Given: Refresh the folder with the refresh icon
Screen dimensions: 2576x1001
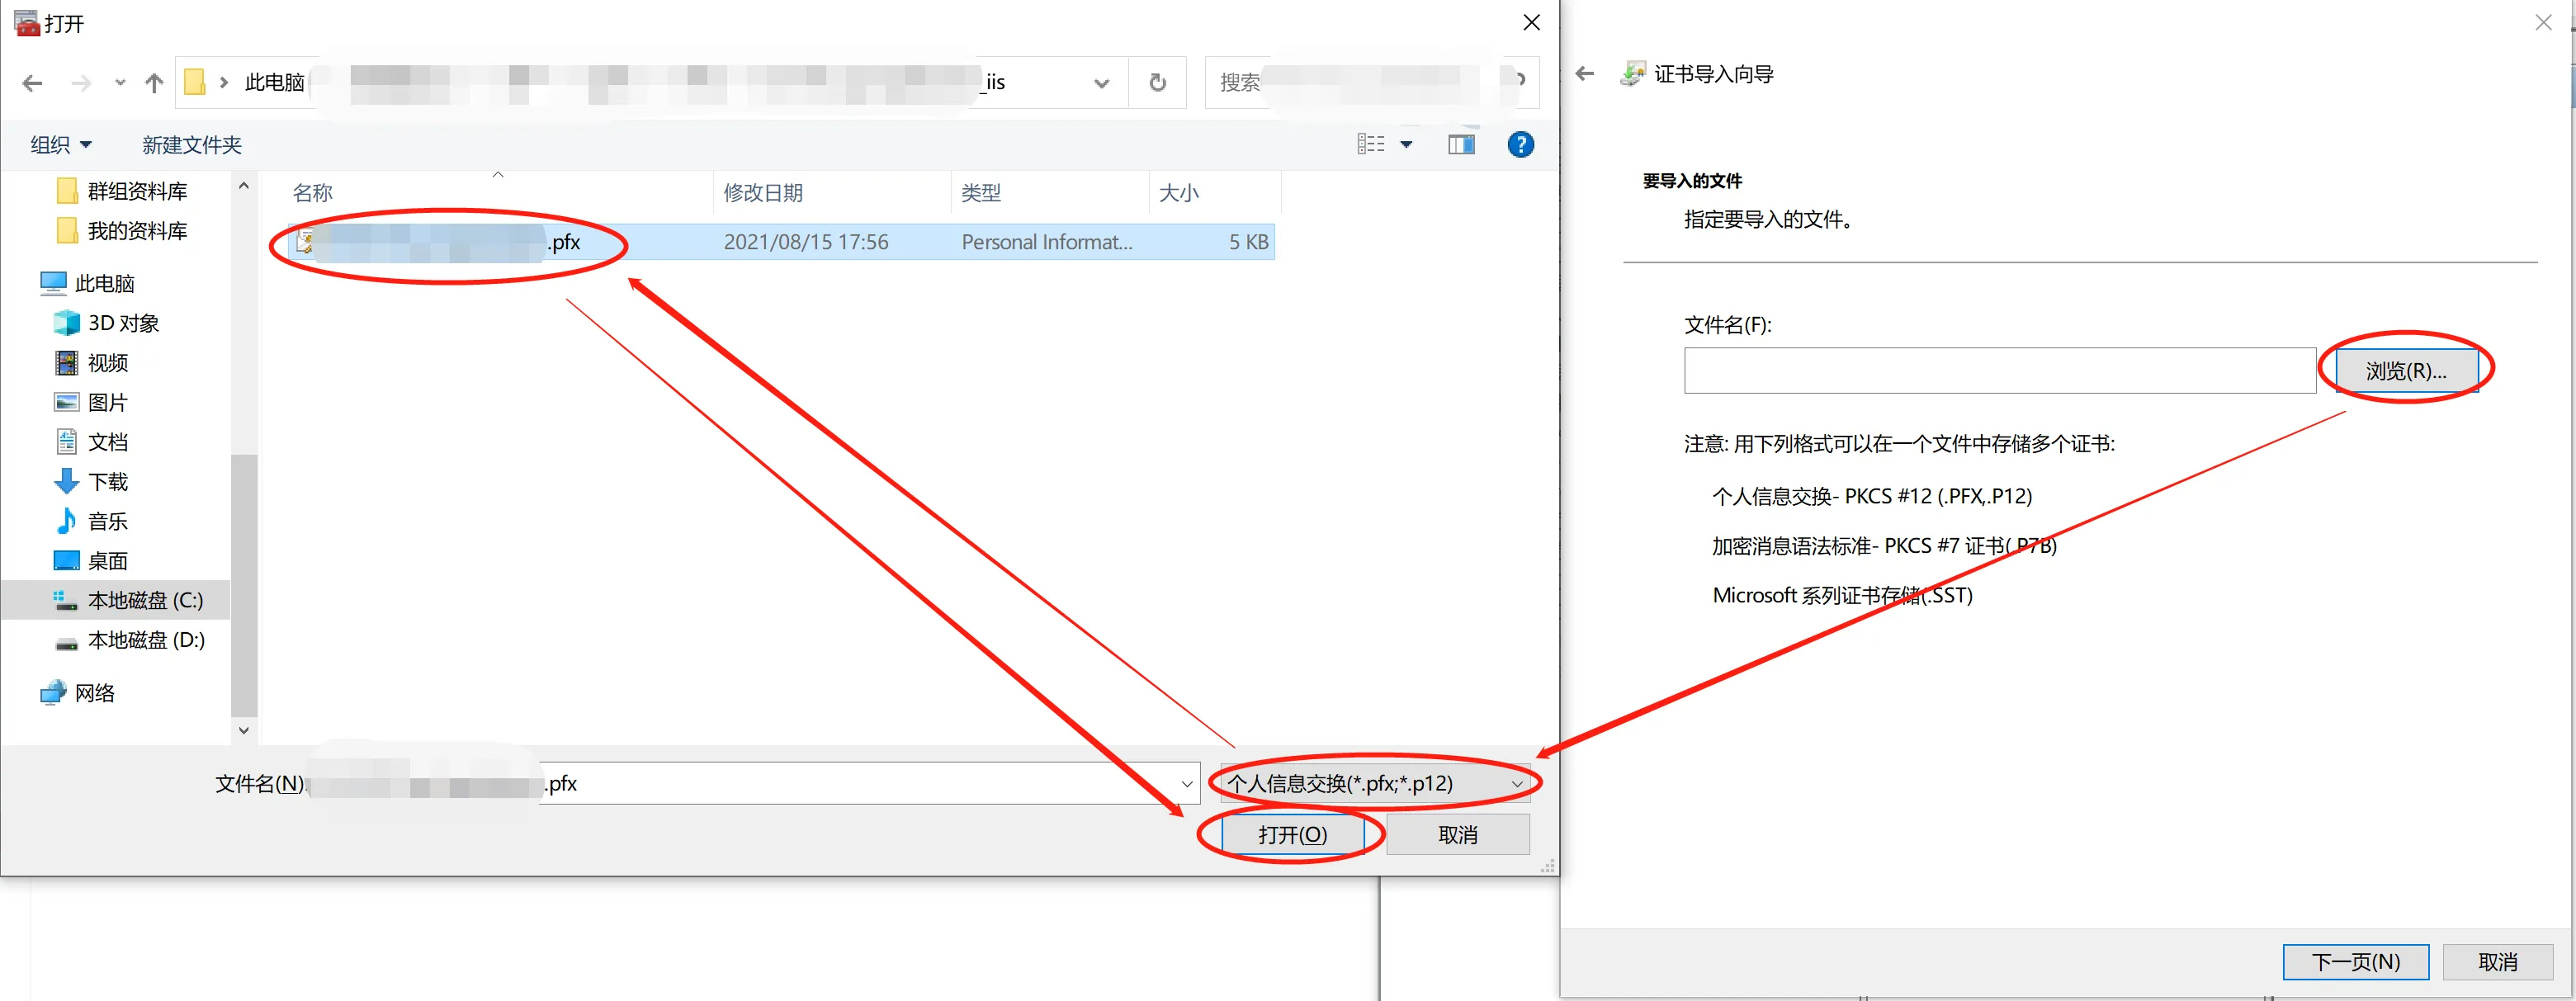Looking at the screenshot, I should click(x=1157, y=82).
